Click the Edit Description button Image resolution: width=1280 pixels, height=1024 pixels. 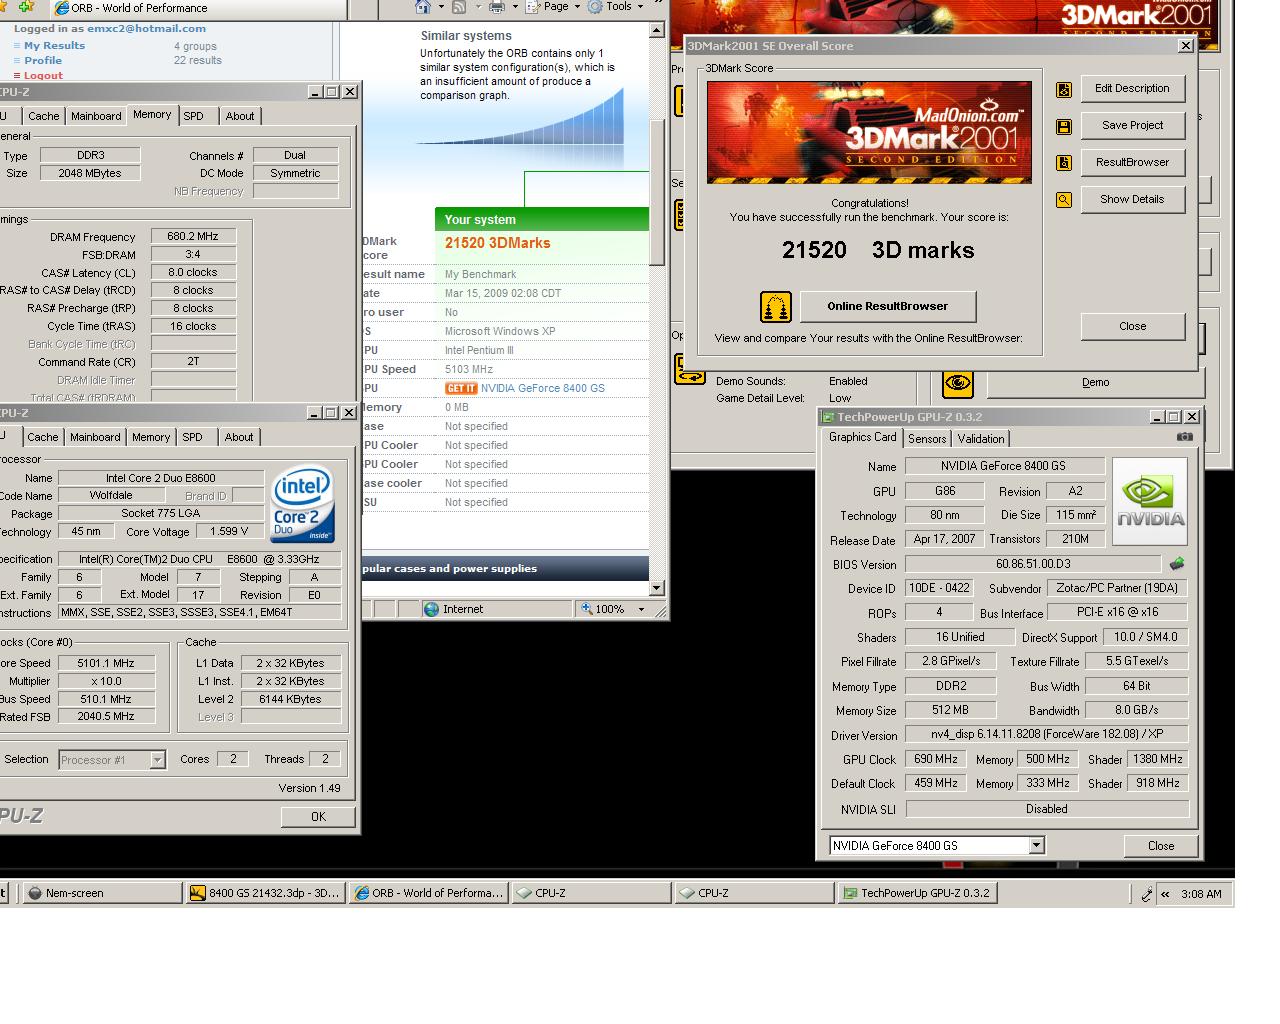pyautogui.click(x=1132, y=88)
